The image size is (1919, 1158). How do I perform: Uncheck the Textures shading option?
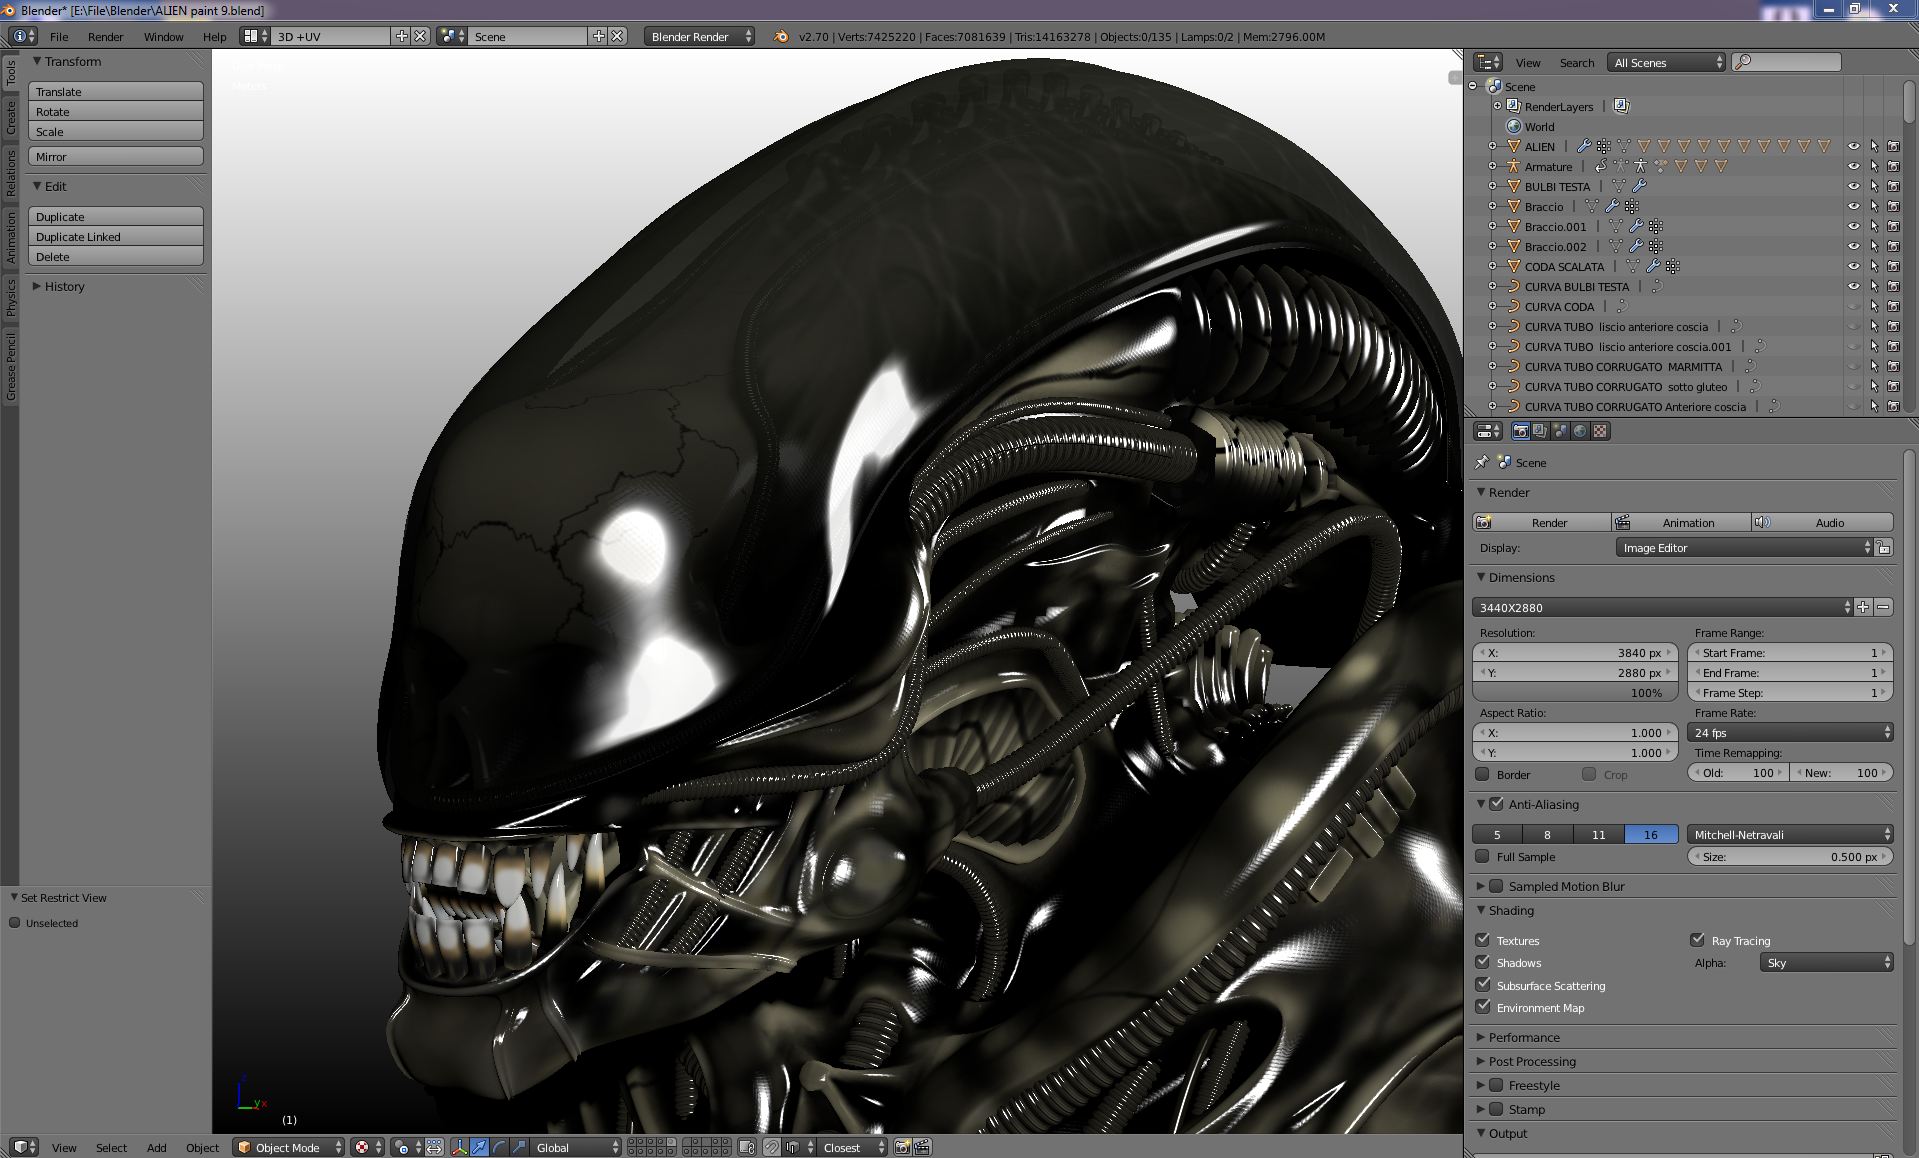click(1483, 940)
